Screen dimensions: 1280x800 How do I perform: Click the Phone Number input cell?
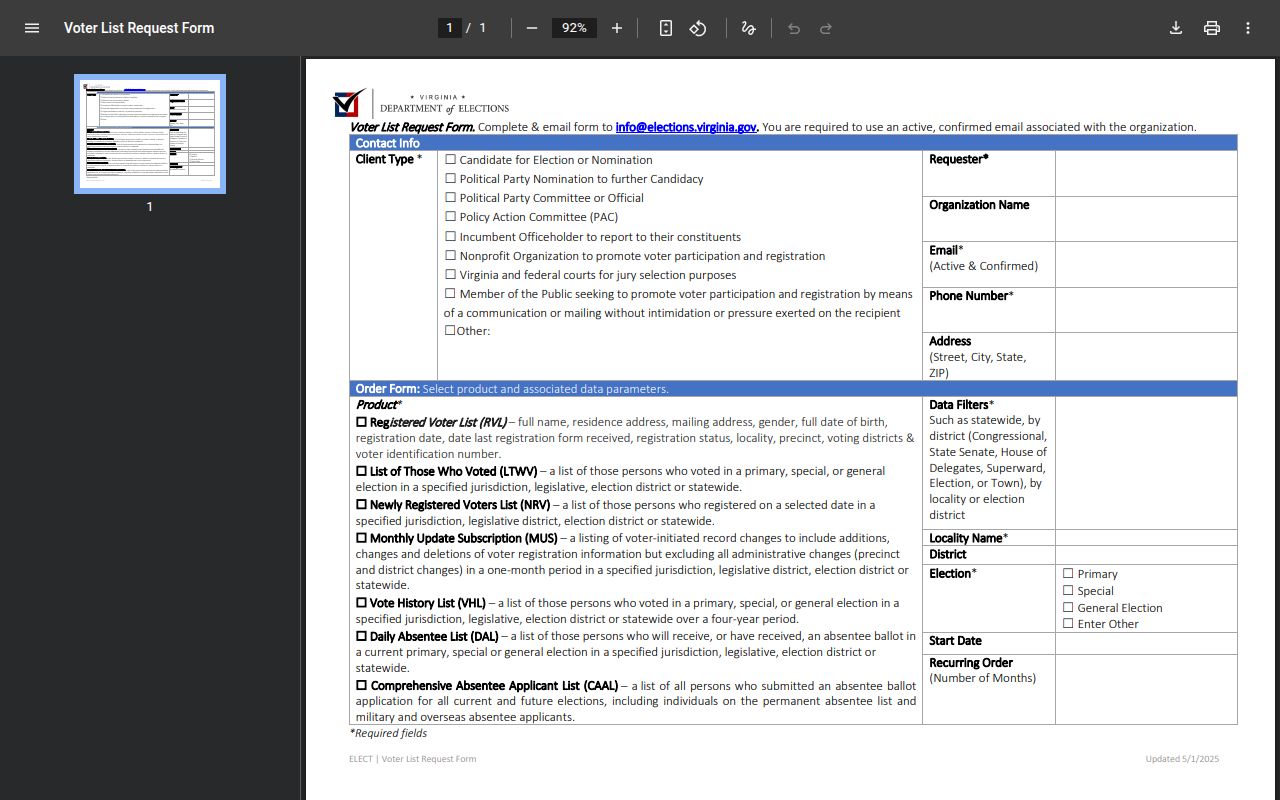click(1146, 310)
